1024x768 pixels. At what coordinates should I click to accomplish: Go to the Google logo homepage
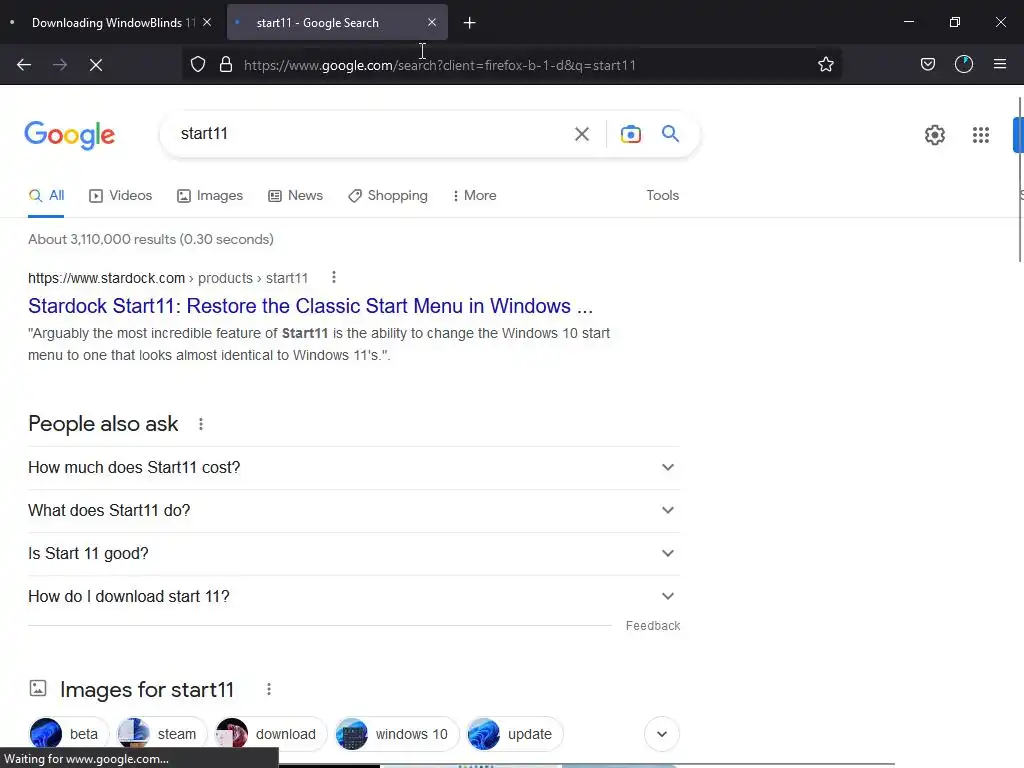pos(70,135)
